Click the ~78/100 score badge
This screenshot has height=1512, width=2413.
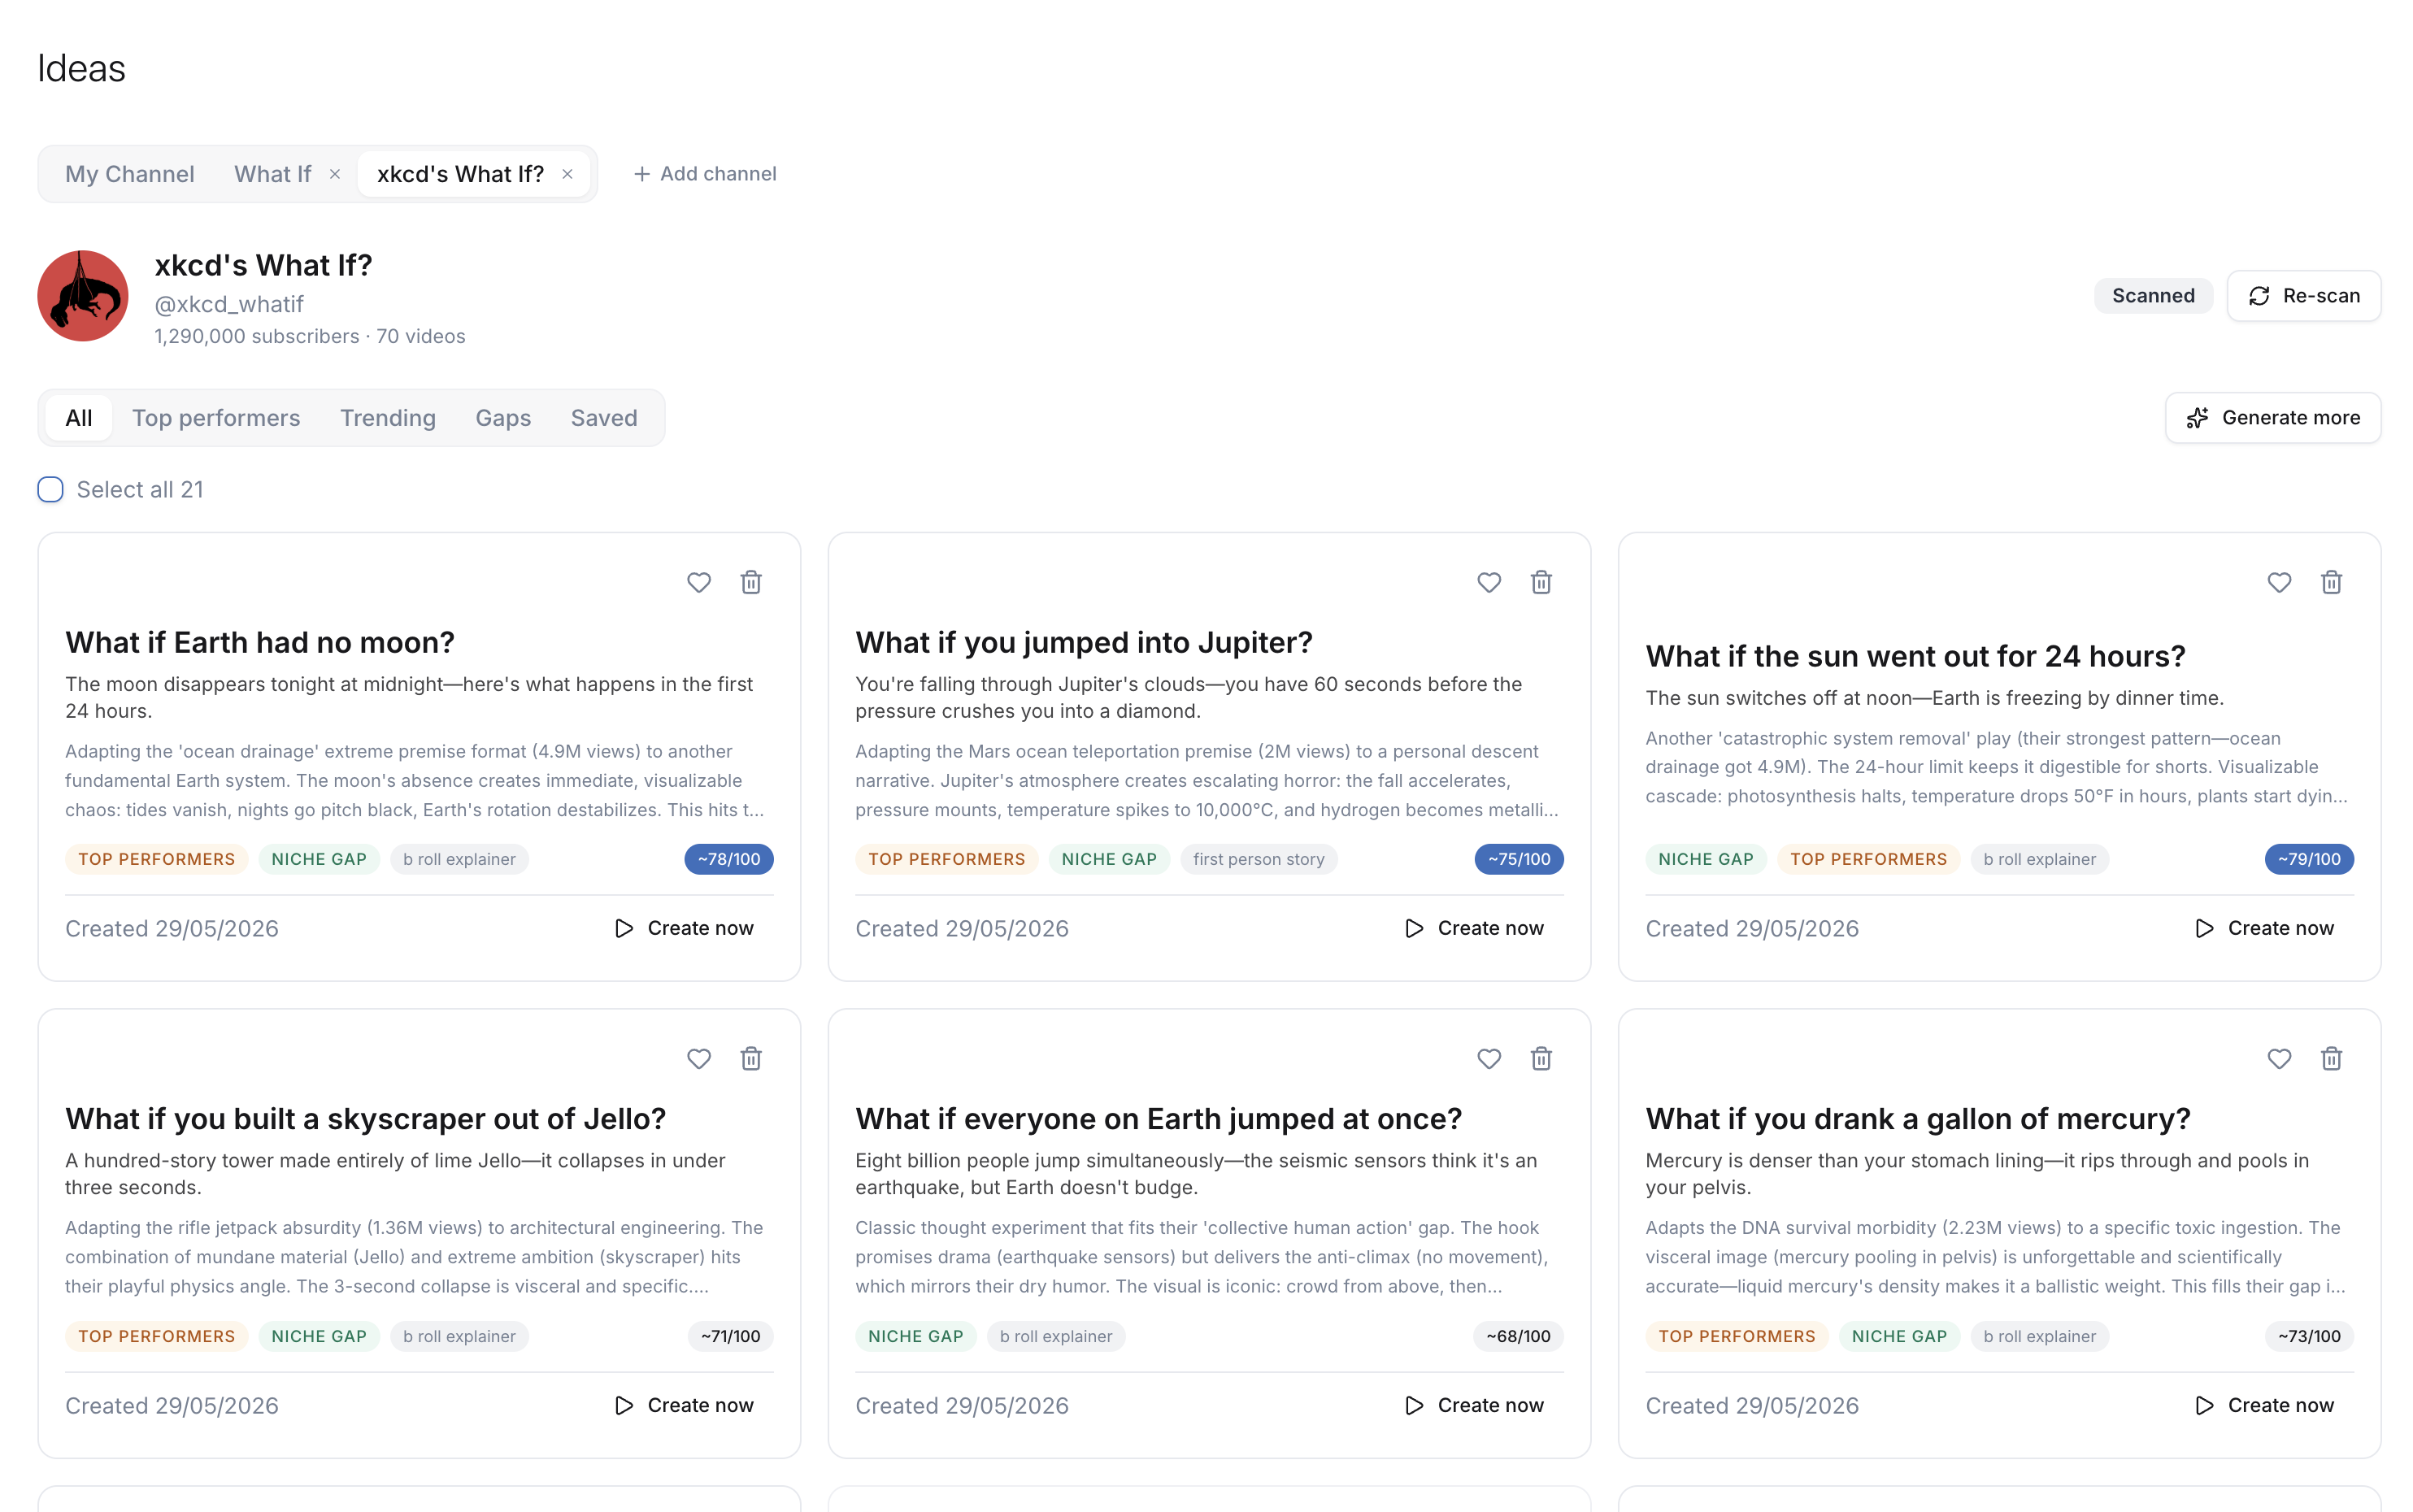click(x=729, y=859)
